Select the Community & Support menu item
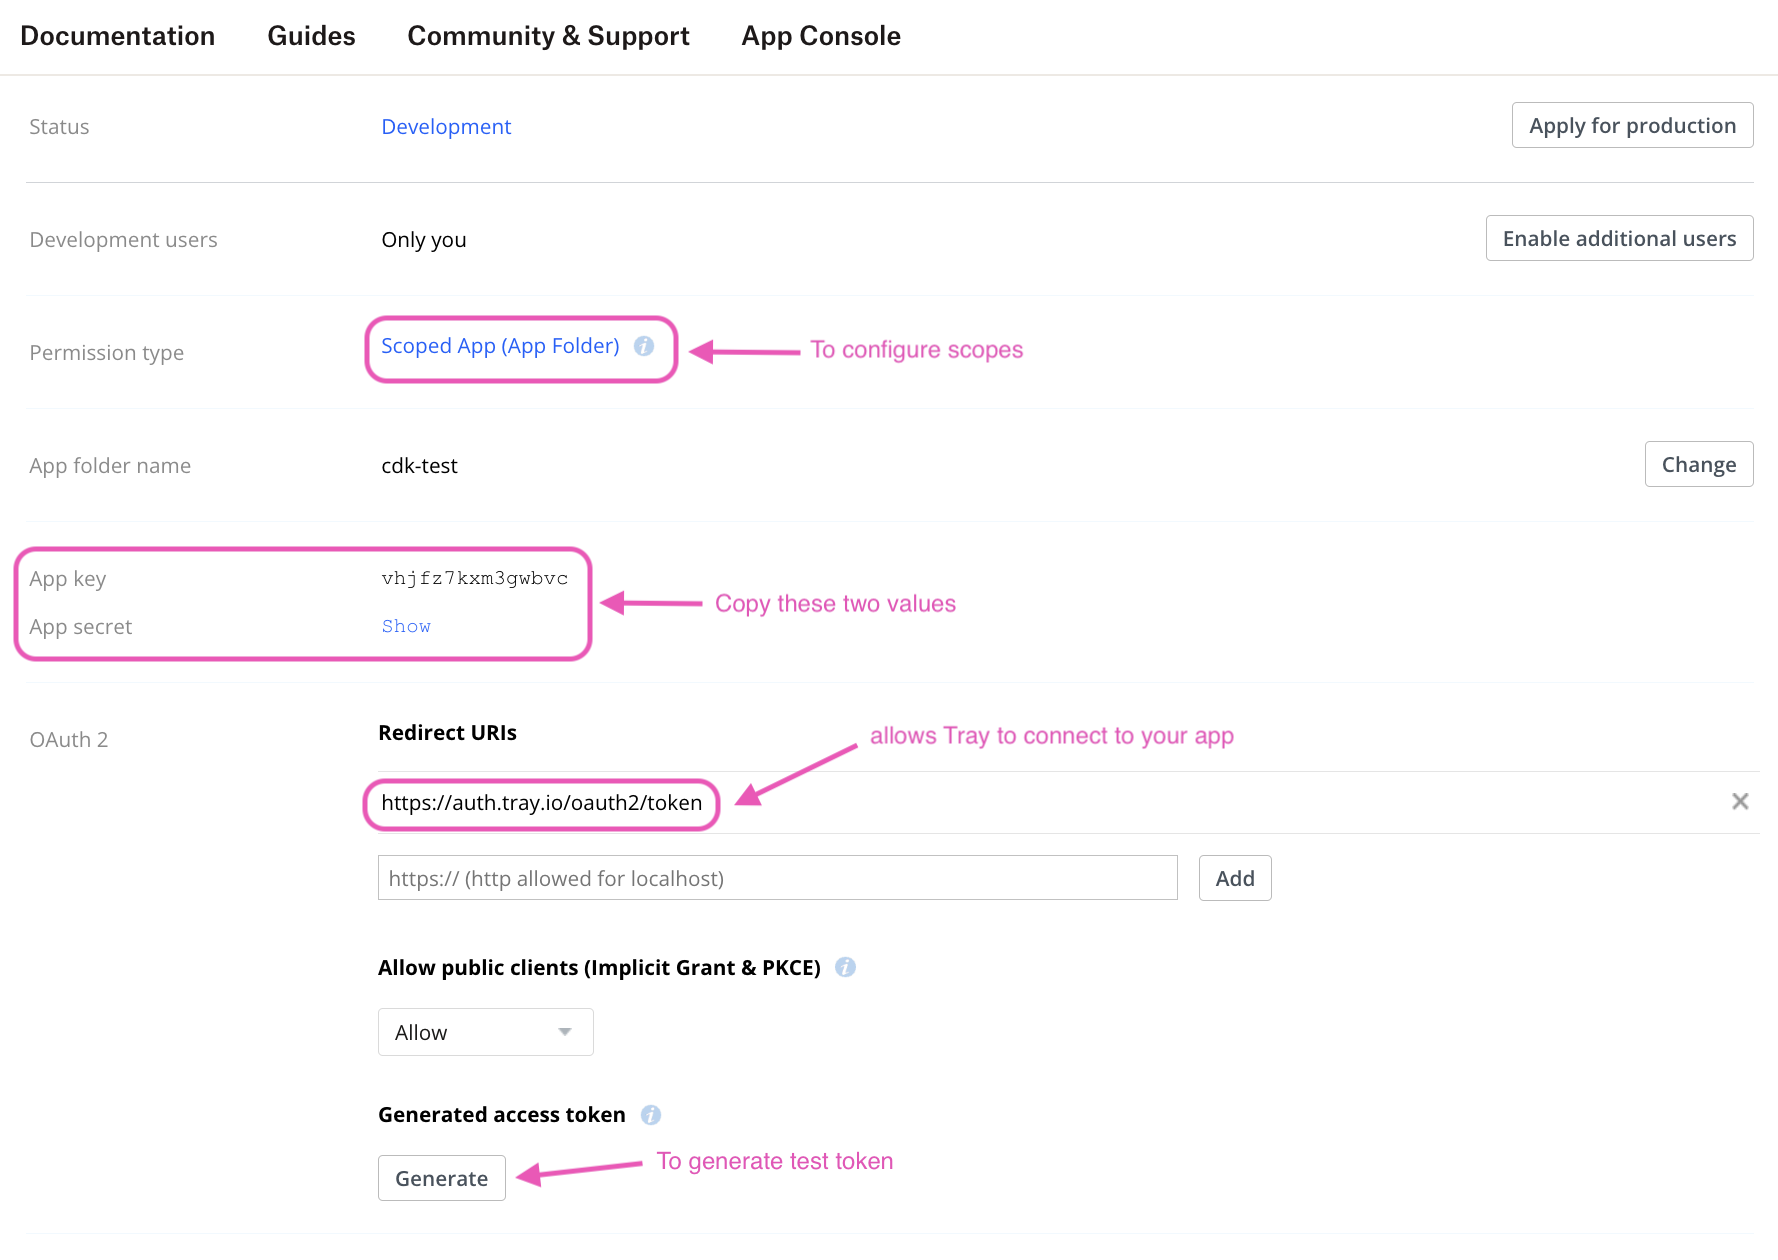 [x=548, y=36]
